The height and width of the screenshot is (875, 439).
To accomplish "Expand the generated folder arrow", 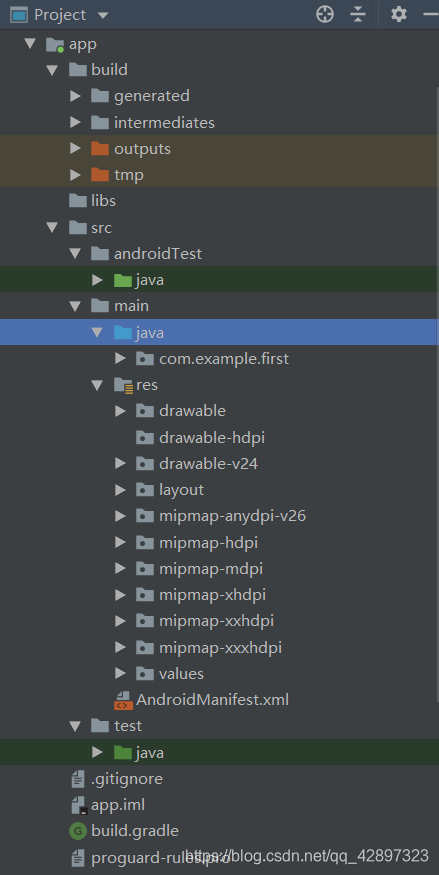I will point(75,96).
